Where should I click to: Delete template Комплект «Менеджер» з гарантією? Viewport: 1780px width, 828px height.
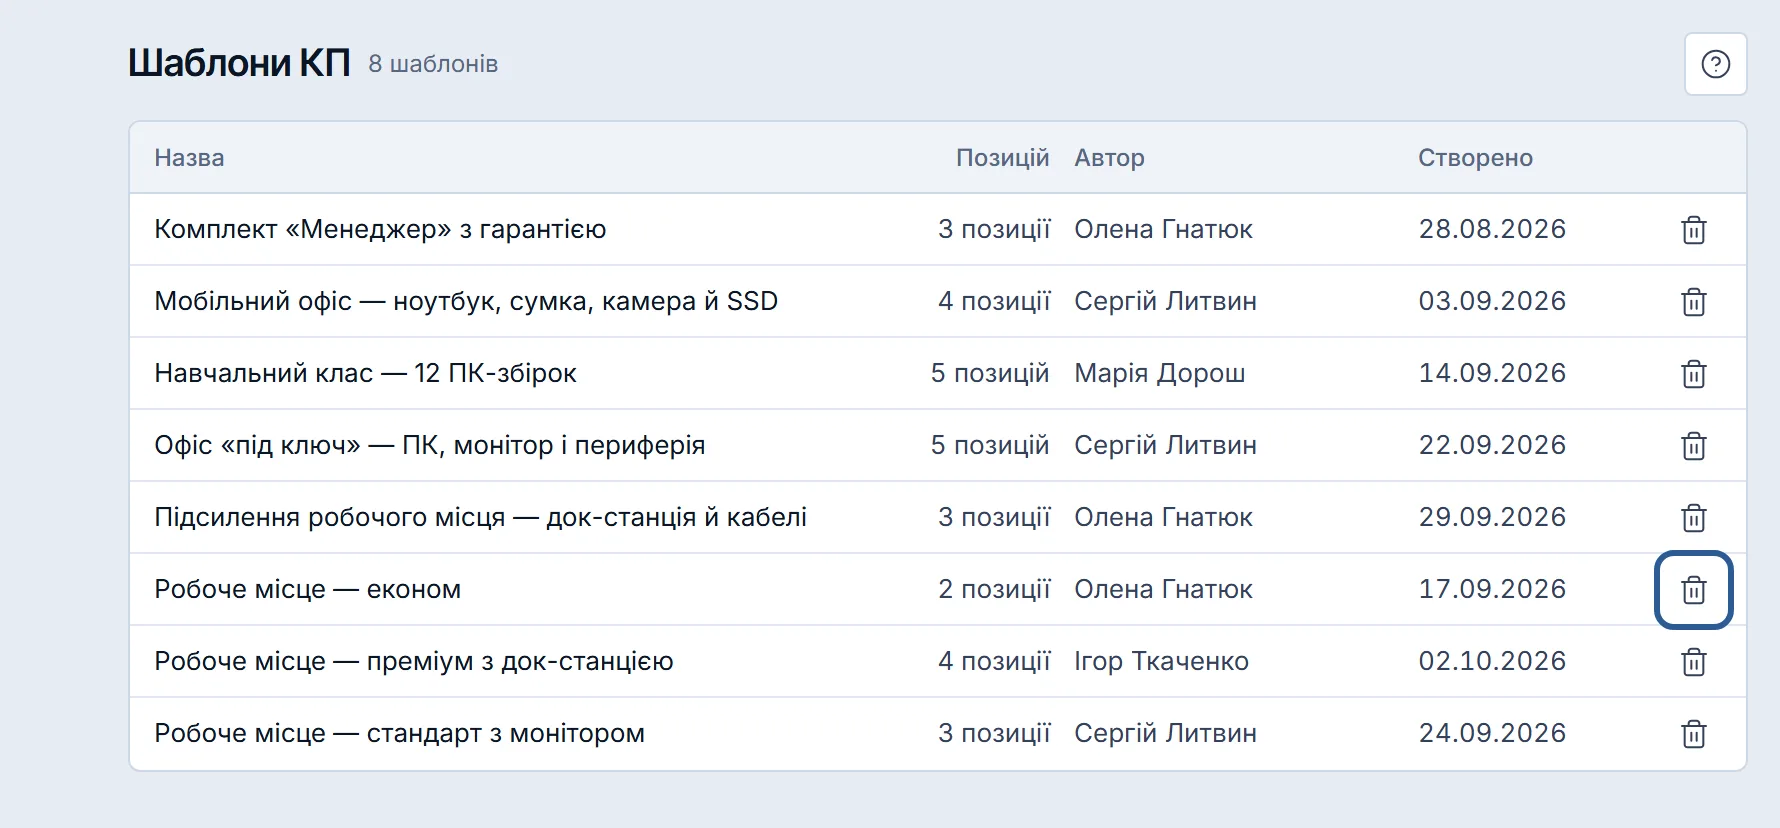pos(1693,230)
